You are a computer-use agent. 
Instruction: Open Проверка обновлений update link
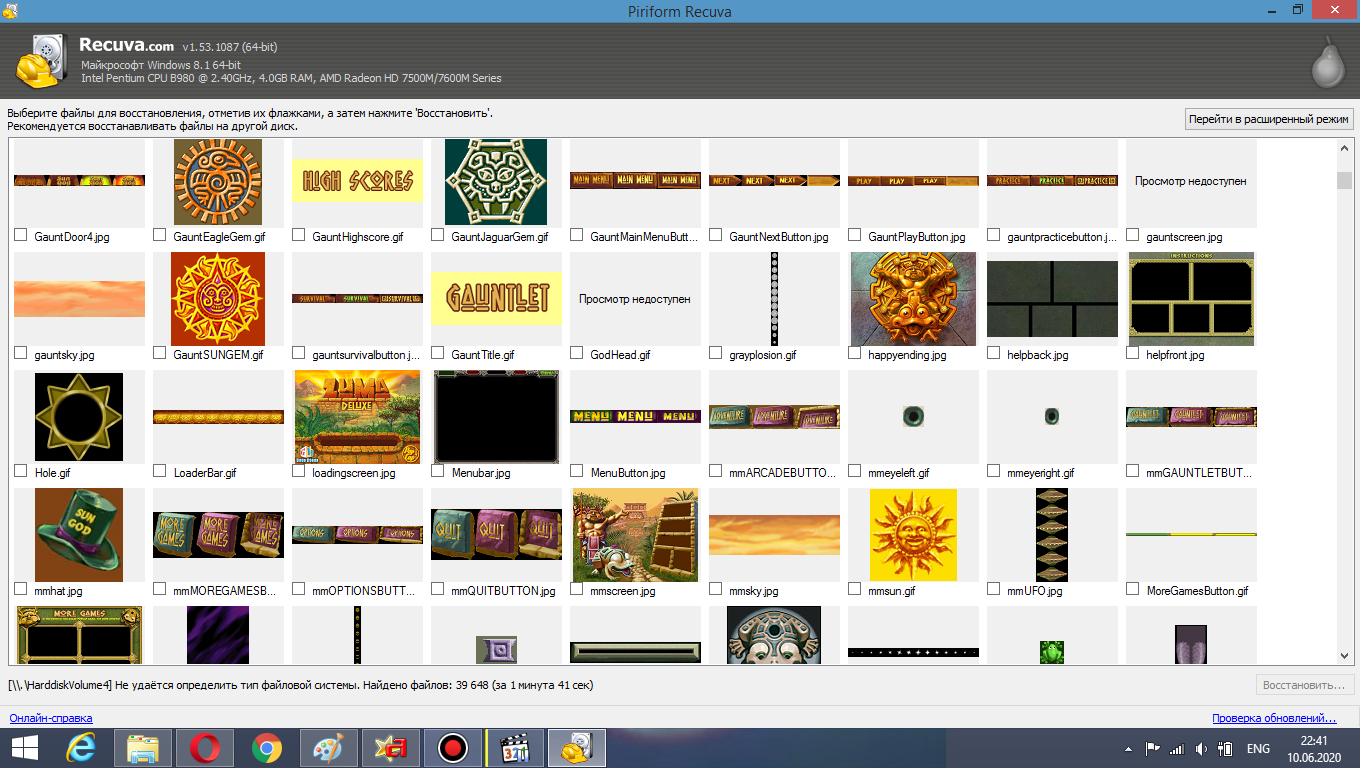pos(1274,718)
